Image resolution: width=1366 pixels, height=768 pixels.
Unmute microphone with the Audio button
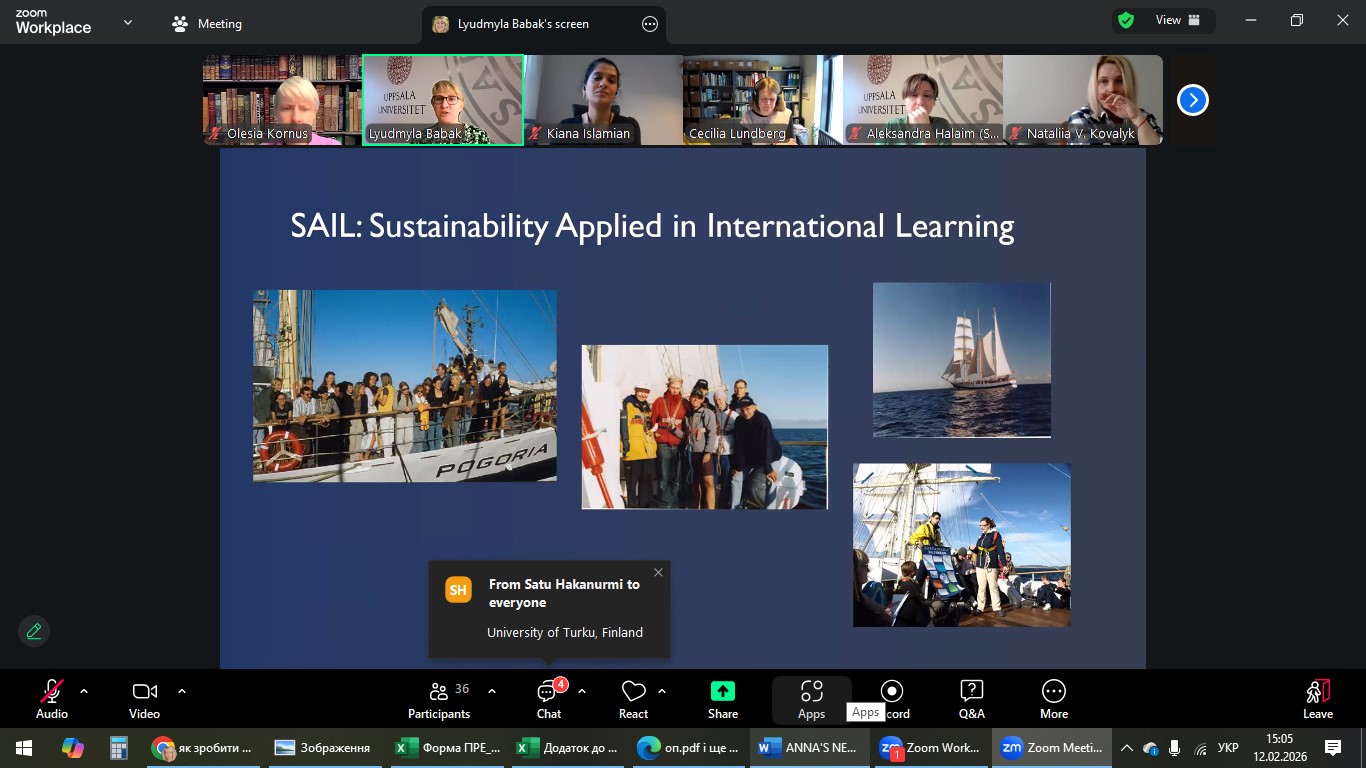(x=52, y=699)
